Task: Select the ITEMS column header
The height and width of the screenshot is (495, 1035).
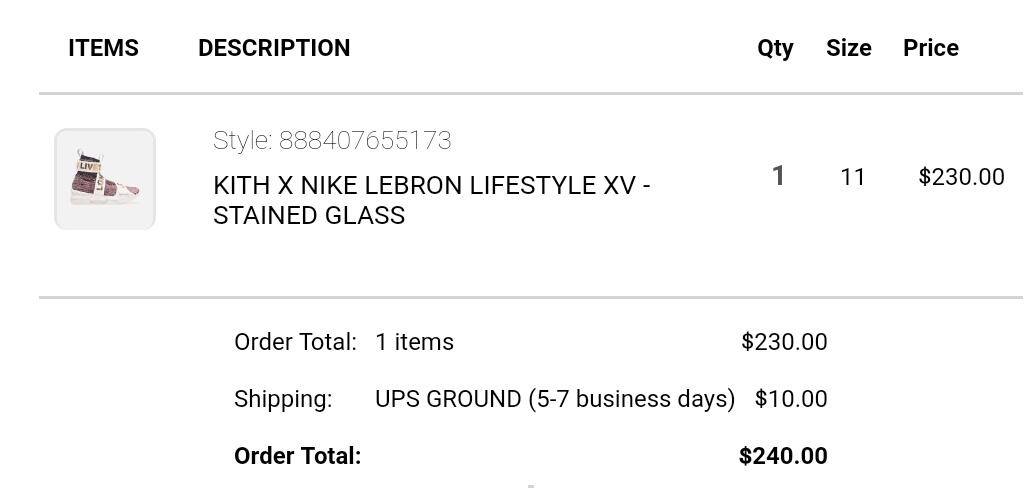Action: pos(104,48)
